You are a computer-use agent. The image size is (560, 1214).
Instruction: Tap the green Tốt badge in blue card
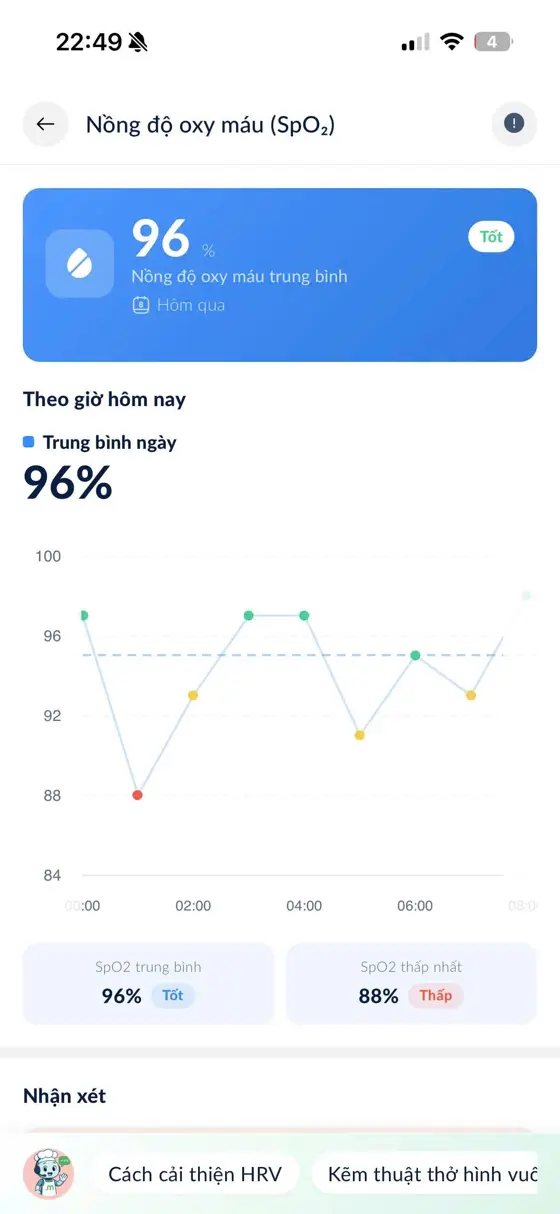click(491, 237)
